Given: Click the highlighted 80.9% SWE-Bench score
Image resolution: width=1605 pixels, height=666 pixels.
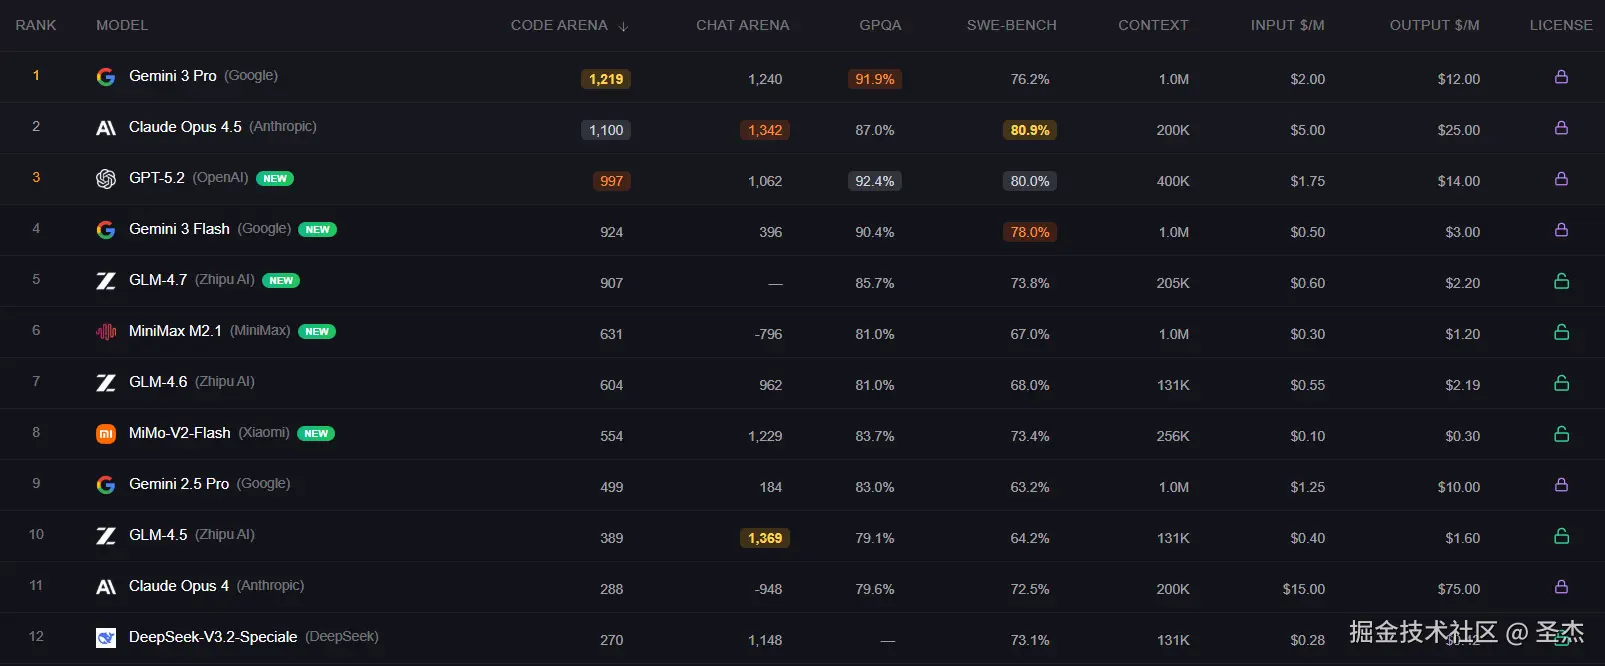Looking at the screenshot, I should pos(1030,130).
